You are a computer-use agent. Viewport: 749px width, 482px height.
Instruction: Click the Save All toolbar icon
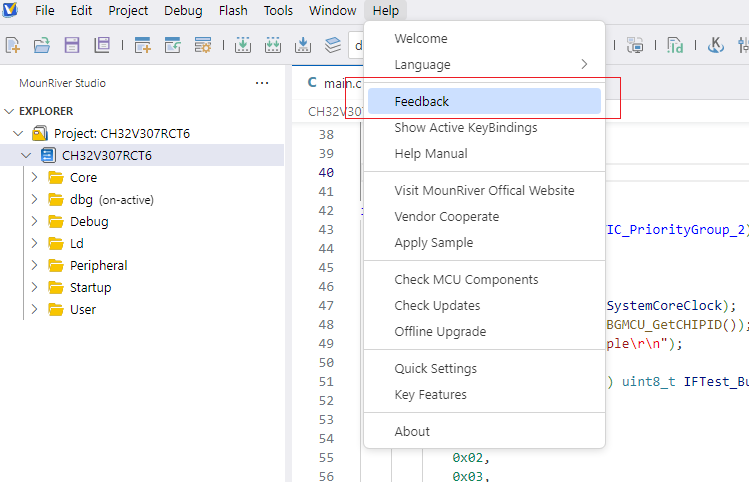(x=102, y=45)
